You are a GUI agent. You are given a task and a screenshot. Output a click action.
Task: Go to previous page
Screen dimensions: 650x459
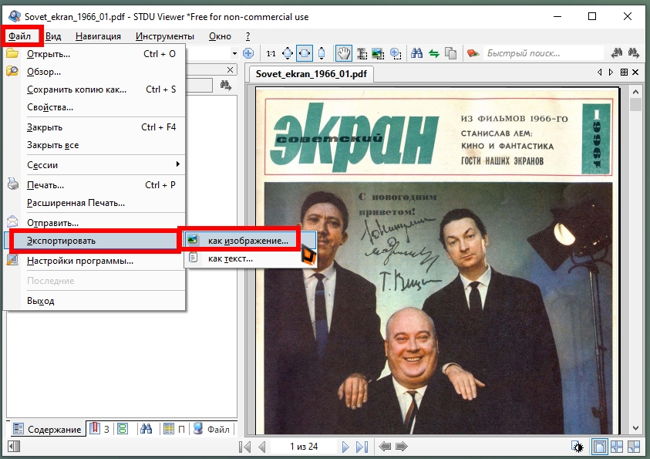[x=262, y=447]
